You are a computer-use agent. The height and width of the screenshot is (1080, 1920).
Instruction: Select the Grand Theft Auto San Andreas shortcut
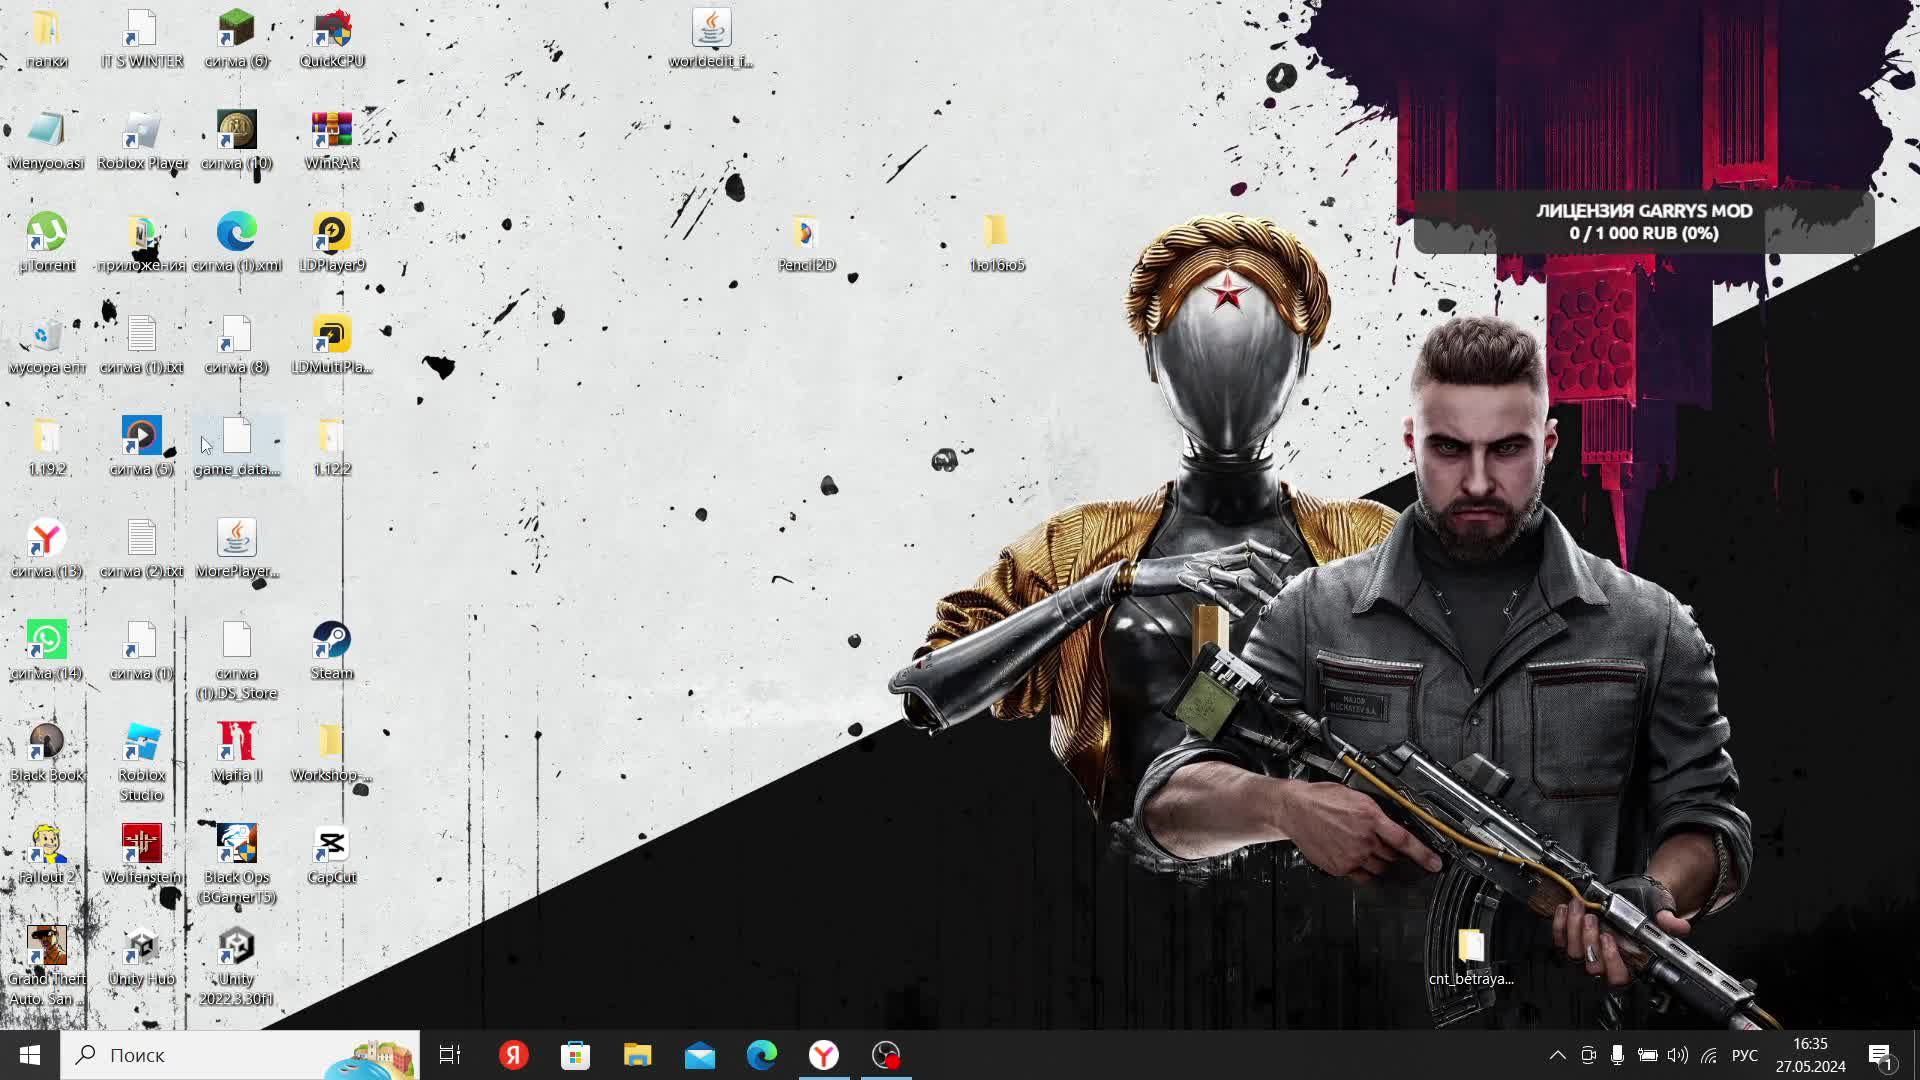(x=47, y=968)
